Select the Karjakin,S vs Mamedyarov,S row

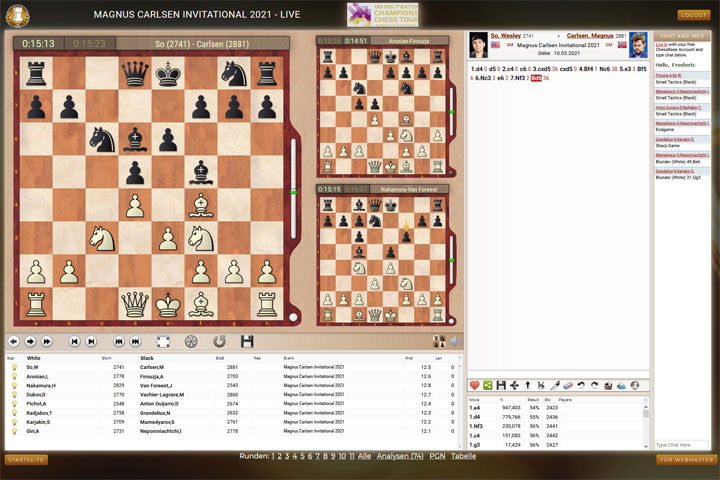pos(231,422)
